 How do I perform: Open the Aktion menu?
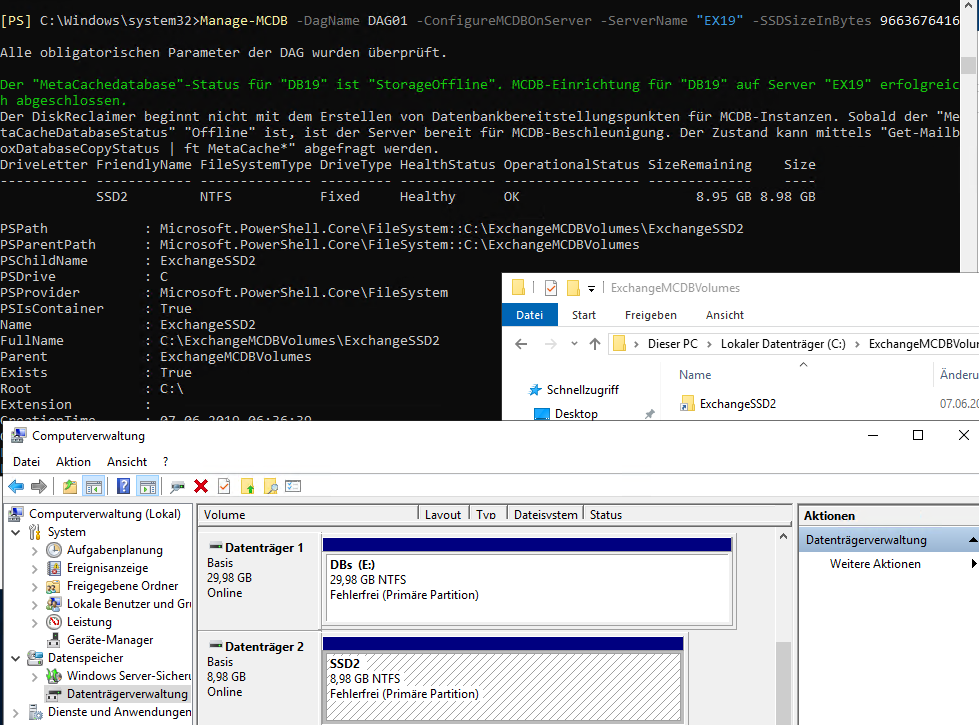coord(73,462)
